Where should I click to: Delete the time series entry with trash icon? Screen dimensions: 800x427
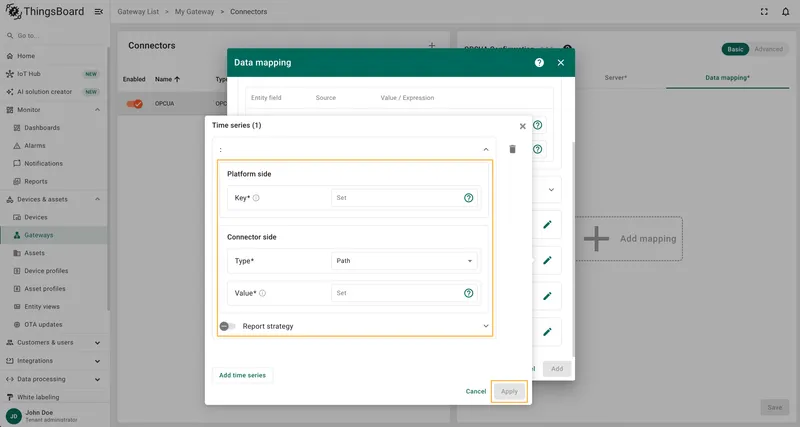(x=512, y=149)
